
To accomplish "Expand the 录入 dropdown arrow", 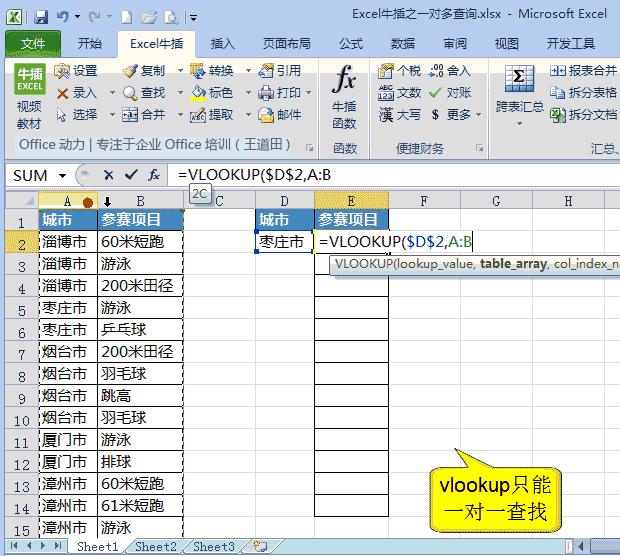I will pos(112,93).
